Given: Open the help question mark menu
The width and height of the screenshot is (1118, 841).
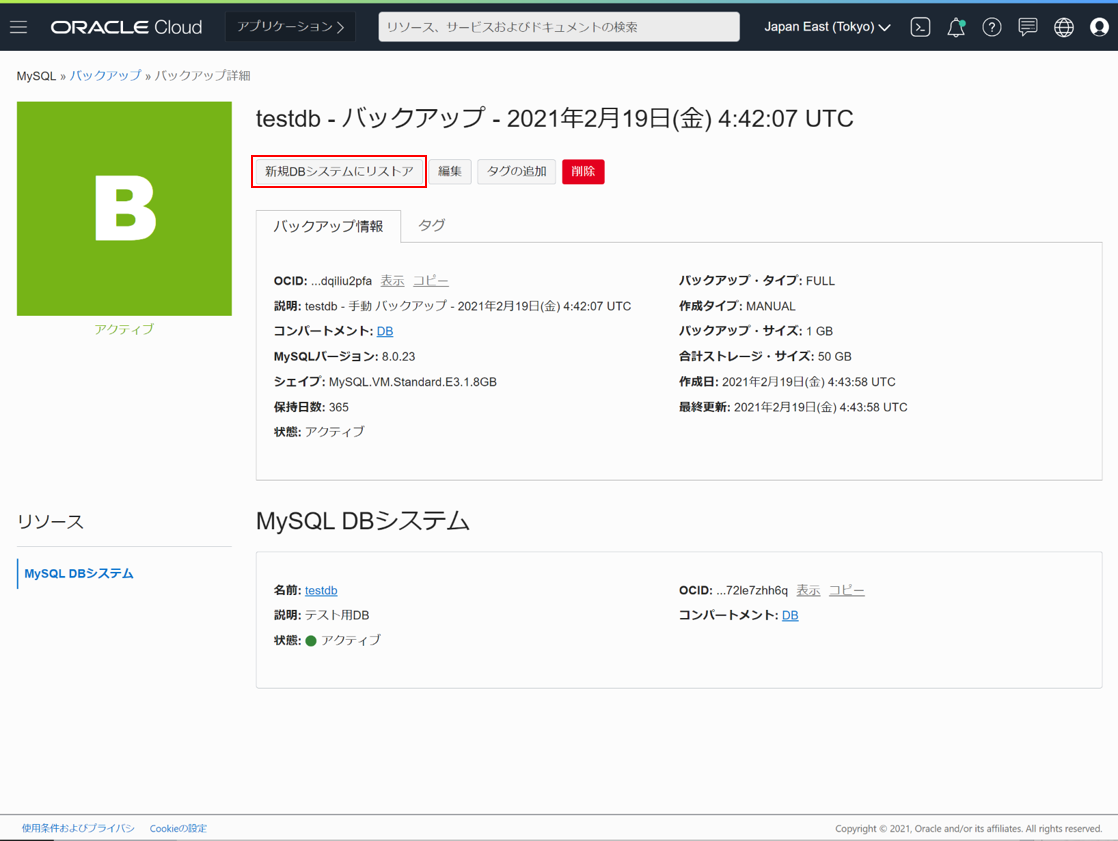Looking at the screenshot, I should point(992,27).
